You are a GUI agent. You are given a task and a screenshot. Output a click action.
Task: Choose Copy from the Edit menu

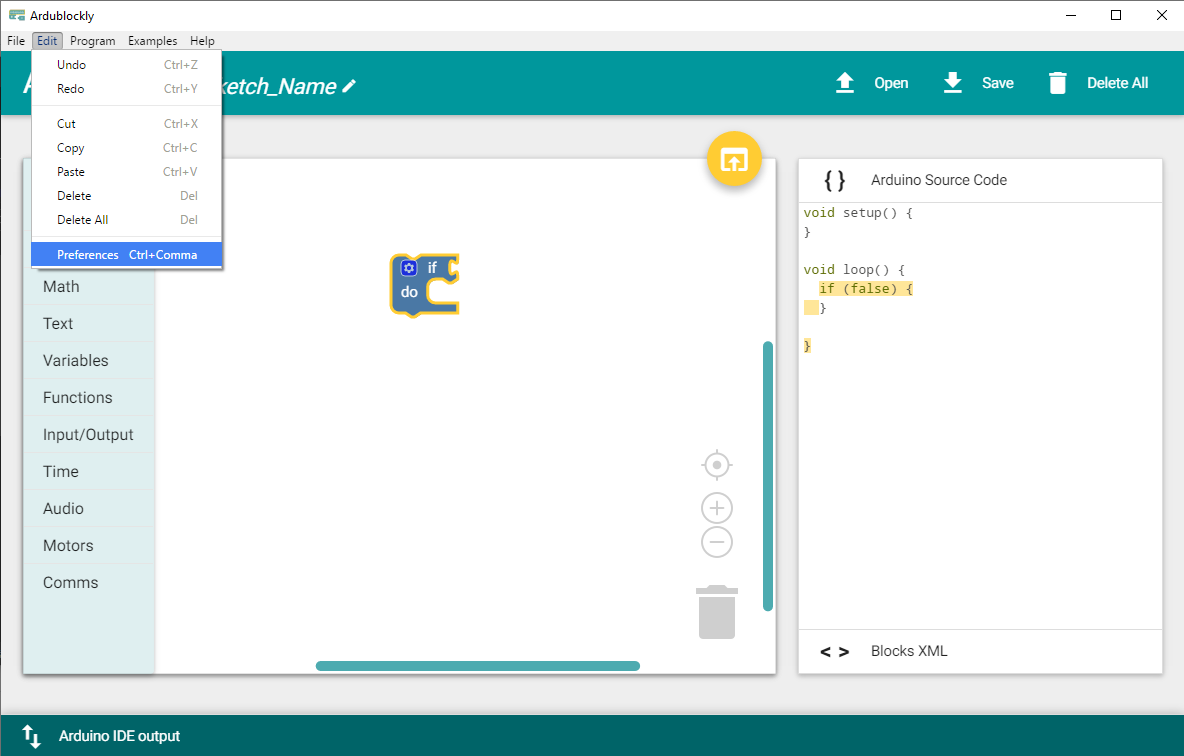click(x=127, y=148)
